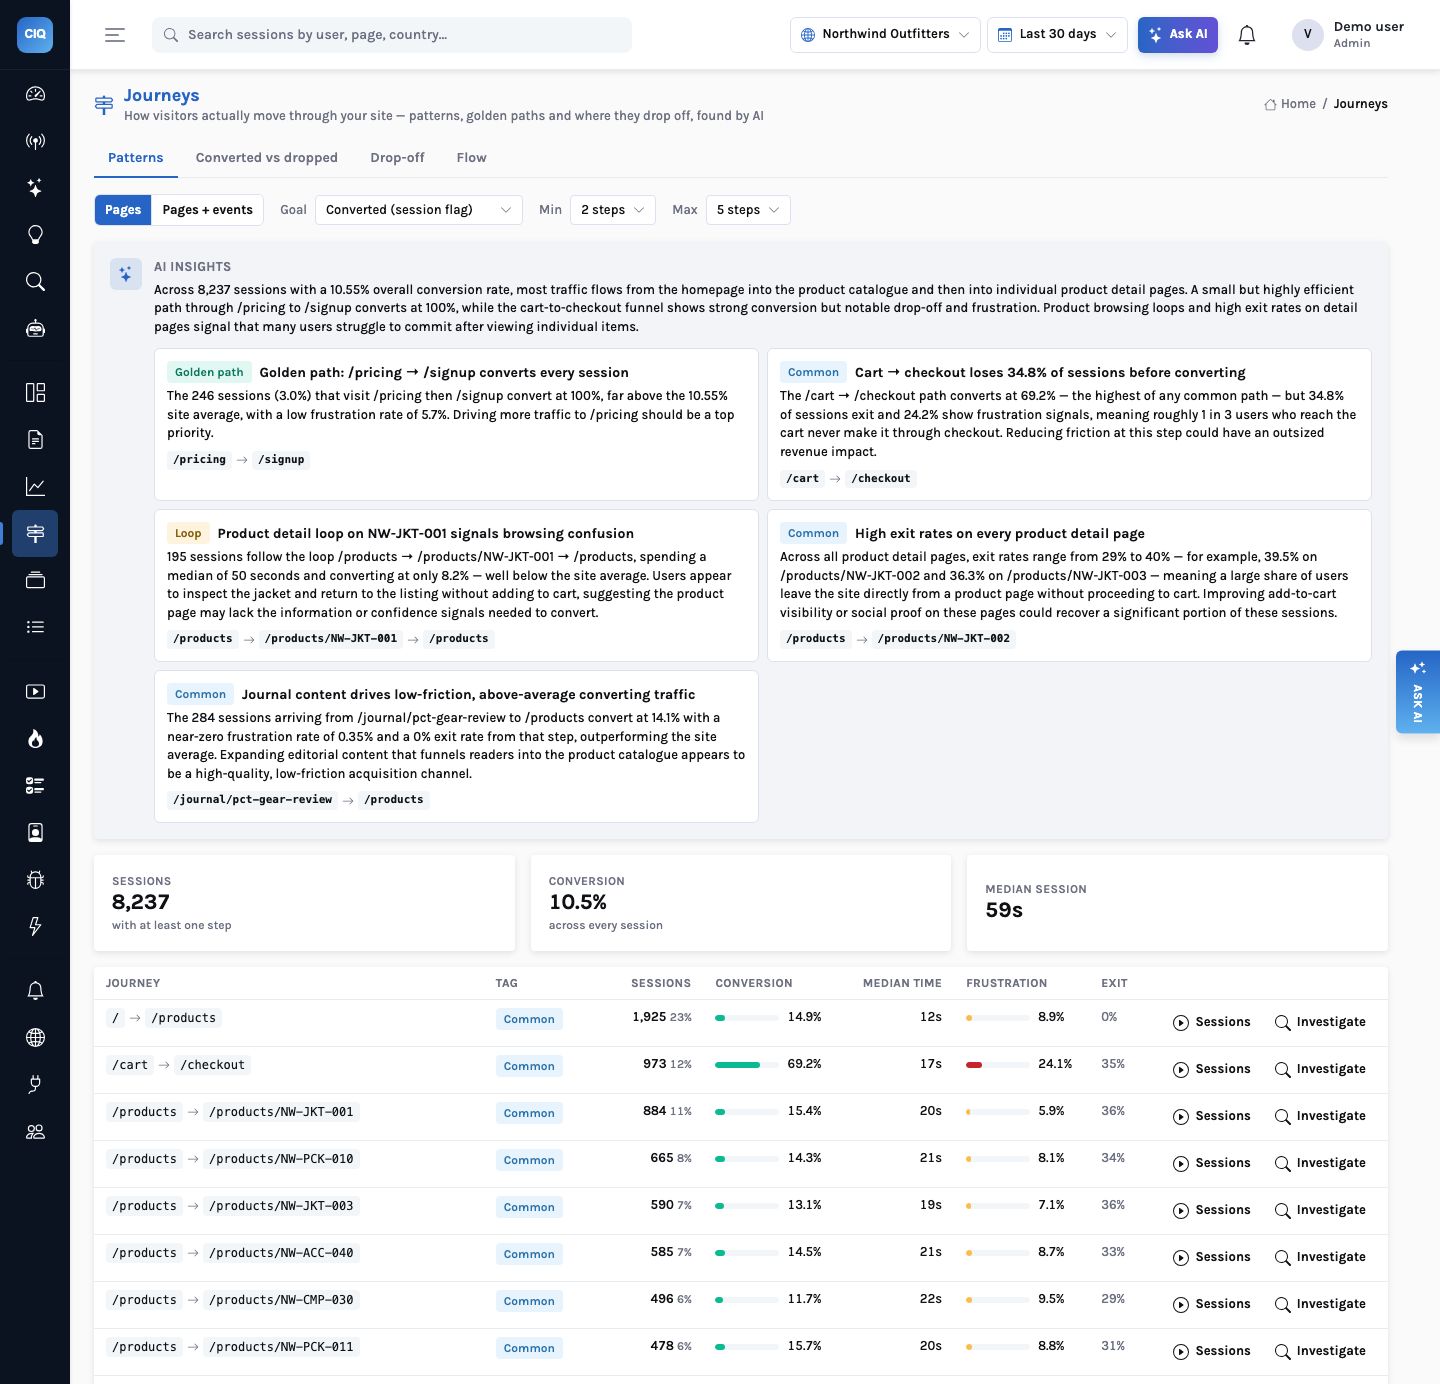Go to Home breadcrumb link
This screenshot has height=1384, width=1440.
point(1290,104)
